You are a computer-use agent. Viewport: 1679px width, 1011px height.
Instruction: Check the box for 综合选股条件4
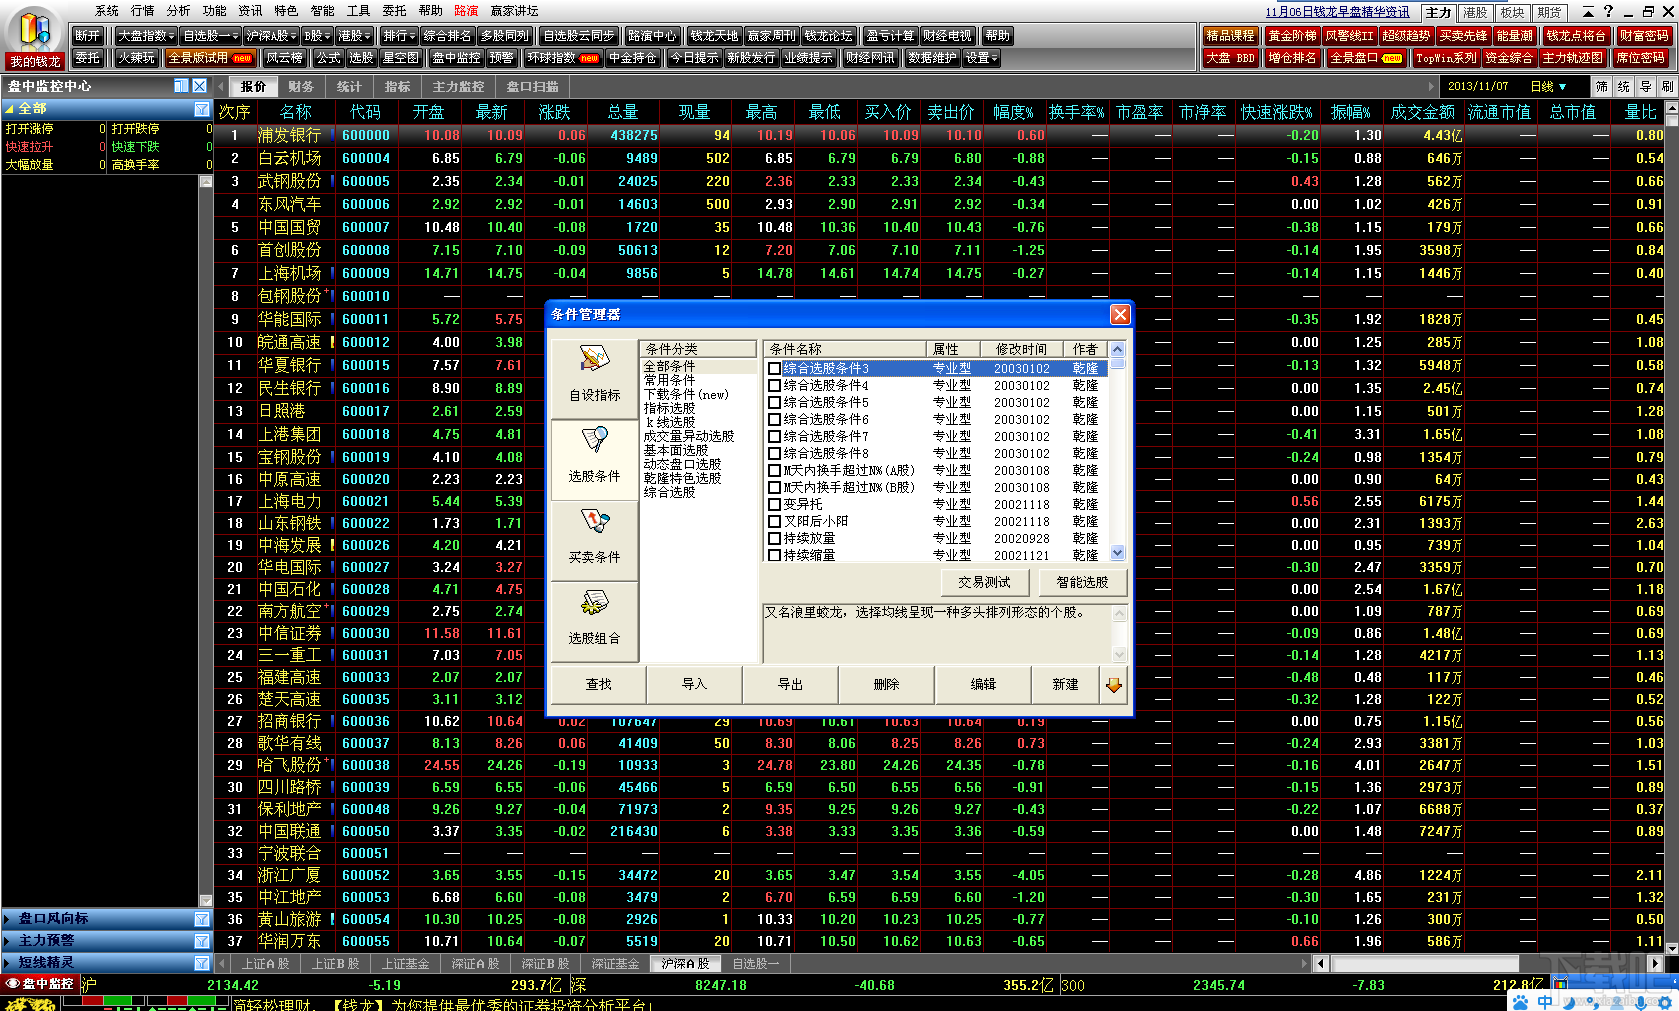click(x=774, y=386)
